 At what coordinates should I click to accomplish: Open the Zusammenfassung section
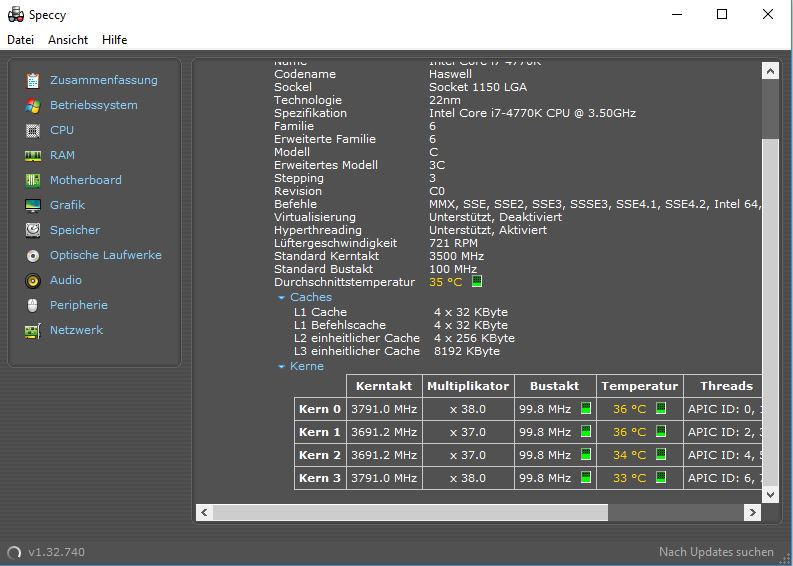click(104, 80)
